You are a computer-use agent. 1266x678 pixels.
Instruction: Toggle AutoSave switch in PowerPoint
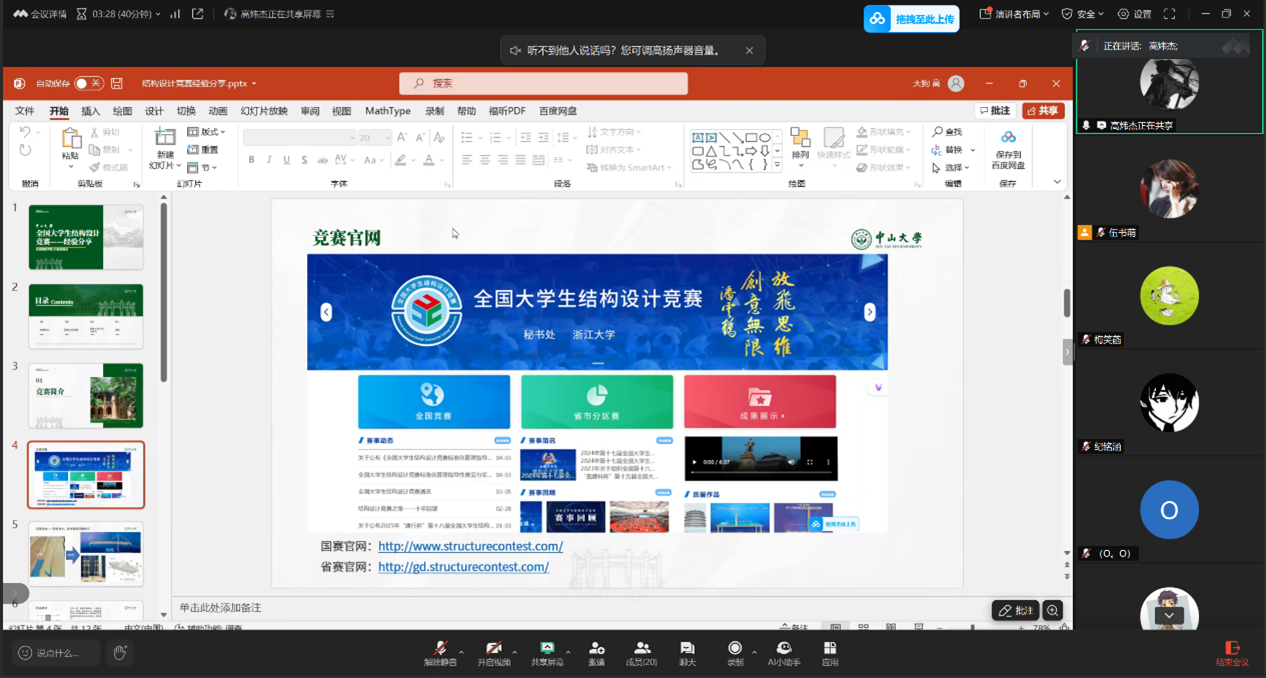pyautogui.click(x=89, y=83)
